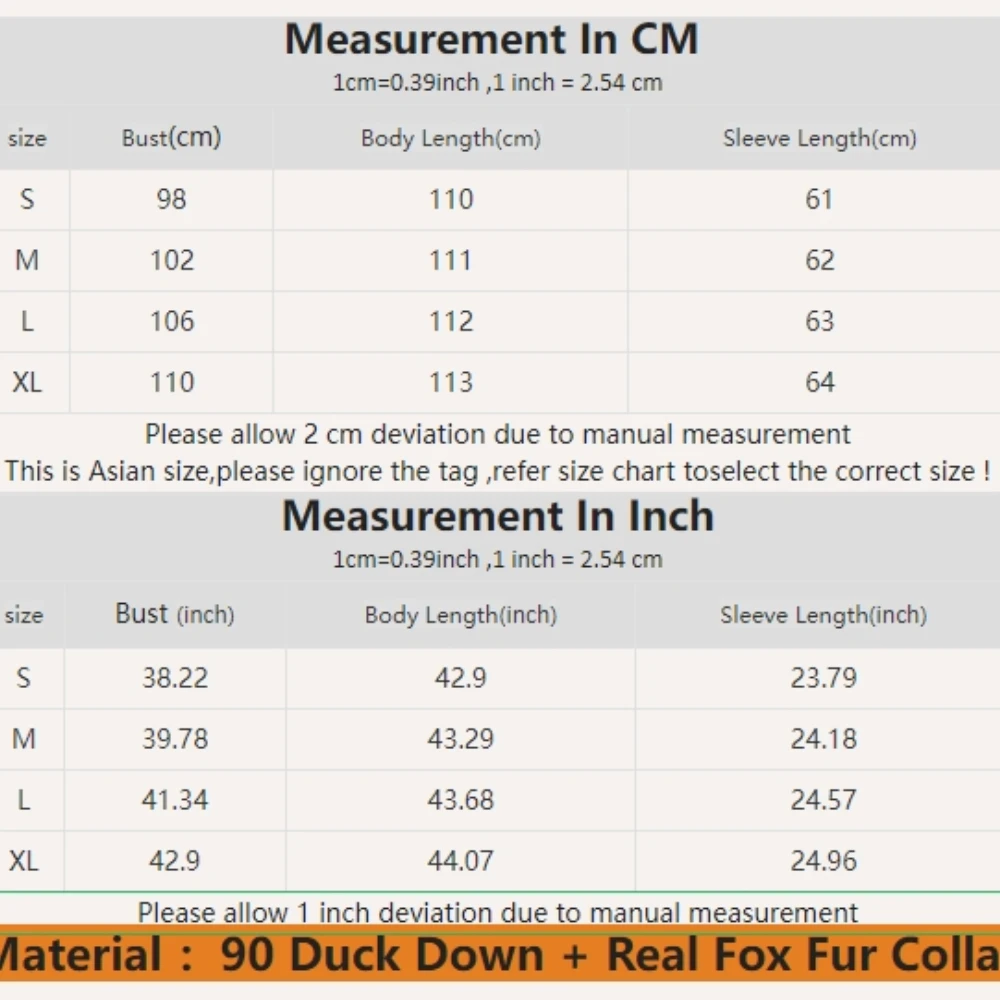Select the Sleeve Length(cm) column header
1000x1000 pixels.
tap(820, 138)
